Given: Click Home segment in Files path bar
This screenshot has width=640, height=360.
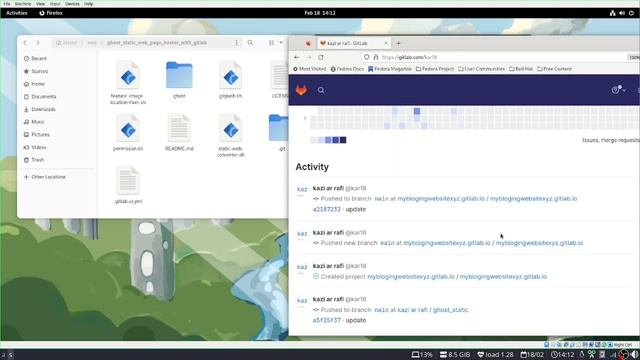Looking at the screenshot, I should [67, 43].
